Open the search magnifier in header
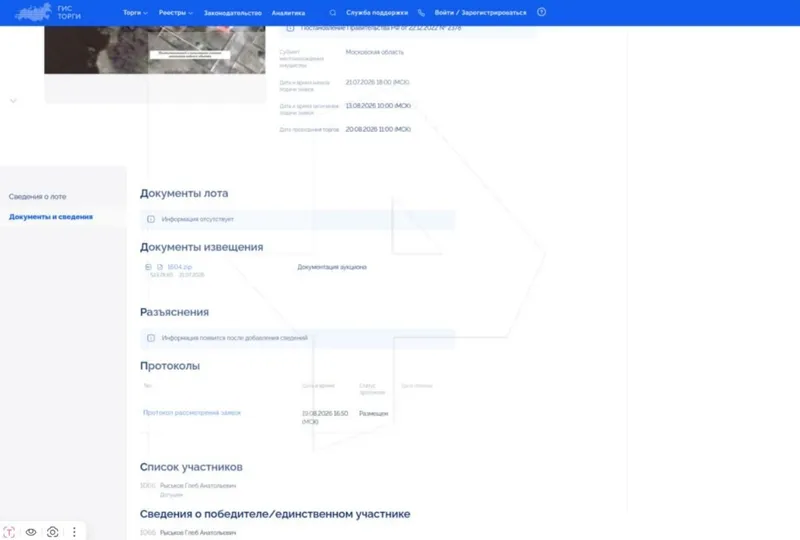The width and height of the screenshot is (800, 540). [x=333, y=13]
